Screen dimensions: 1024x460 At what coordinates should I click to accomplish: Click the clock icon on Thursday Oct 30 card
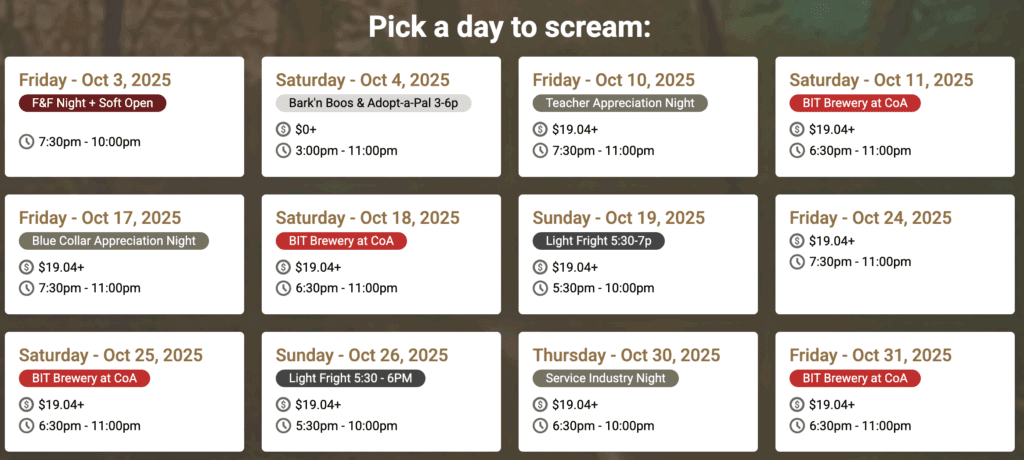(541, 426)
